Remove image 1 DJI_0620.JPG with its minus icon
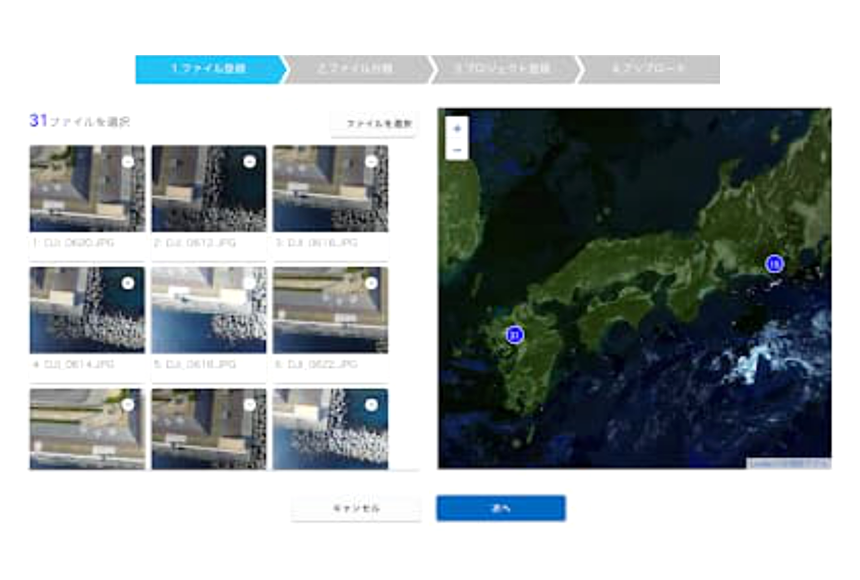 tap(127, 162)
